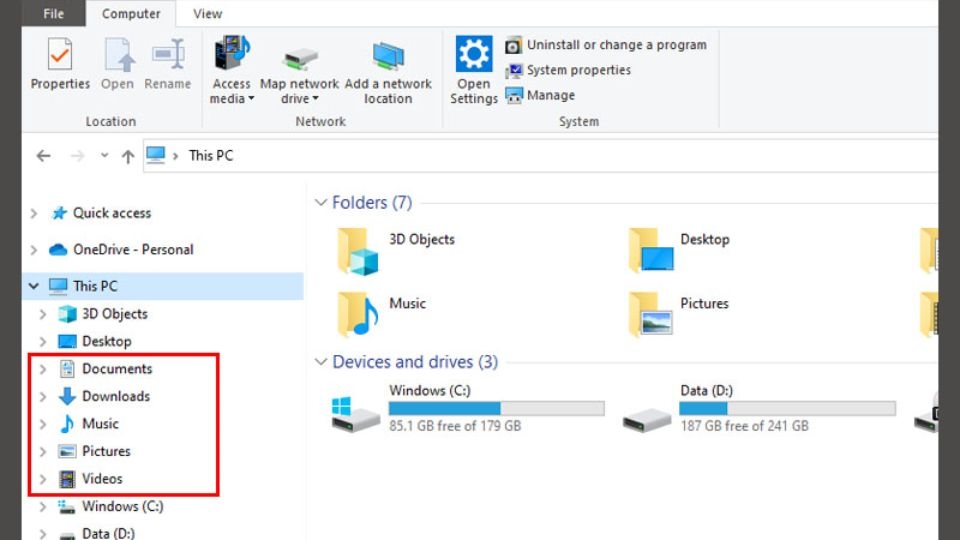Expand Quick access in navigation pane
This screenshot has height=540, width=960.
pos(34,213)
